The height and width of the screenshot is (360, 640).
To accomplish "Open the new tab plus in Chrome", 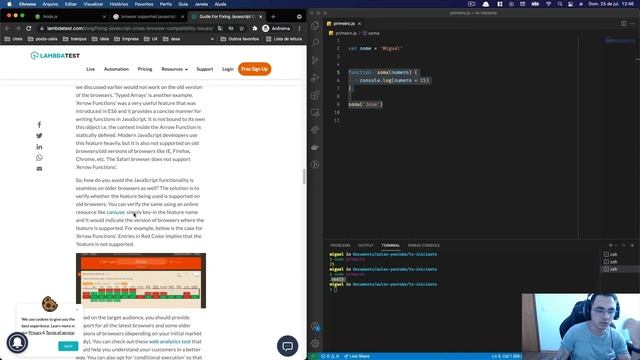I will click(273, 17).
